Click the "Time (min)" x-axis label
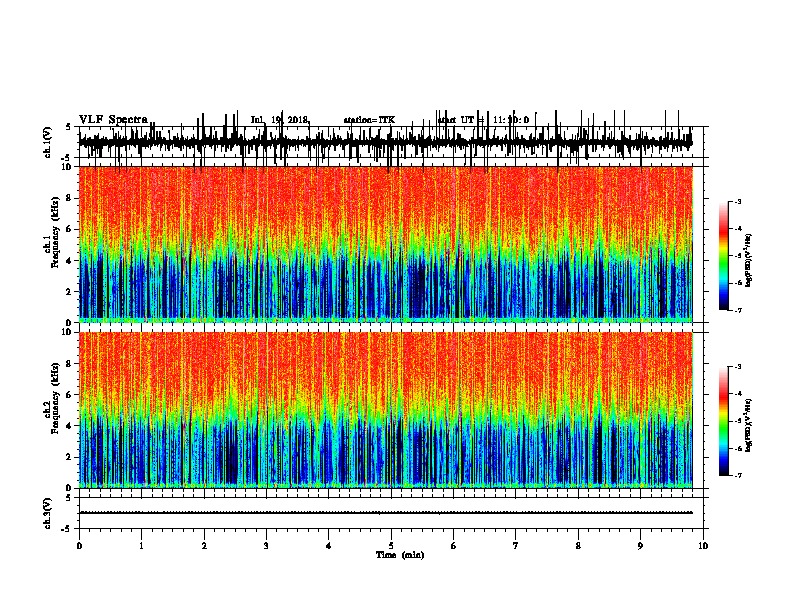Viewport: 792px width, 612px height. 400,555
